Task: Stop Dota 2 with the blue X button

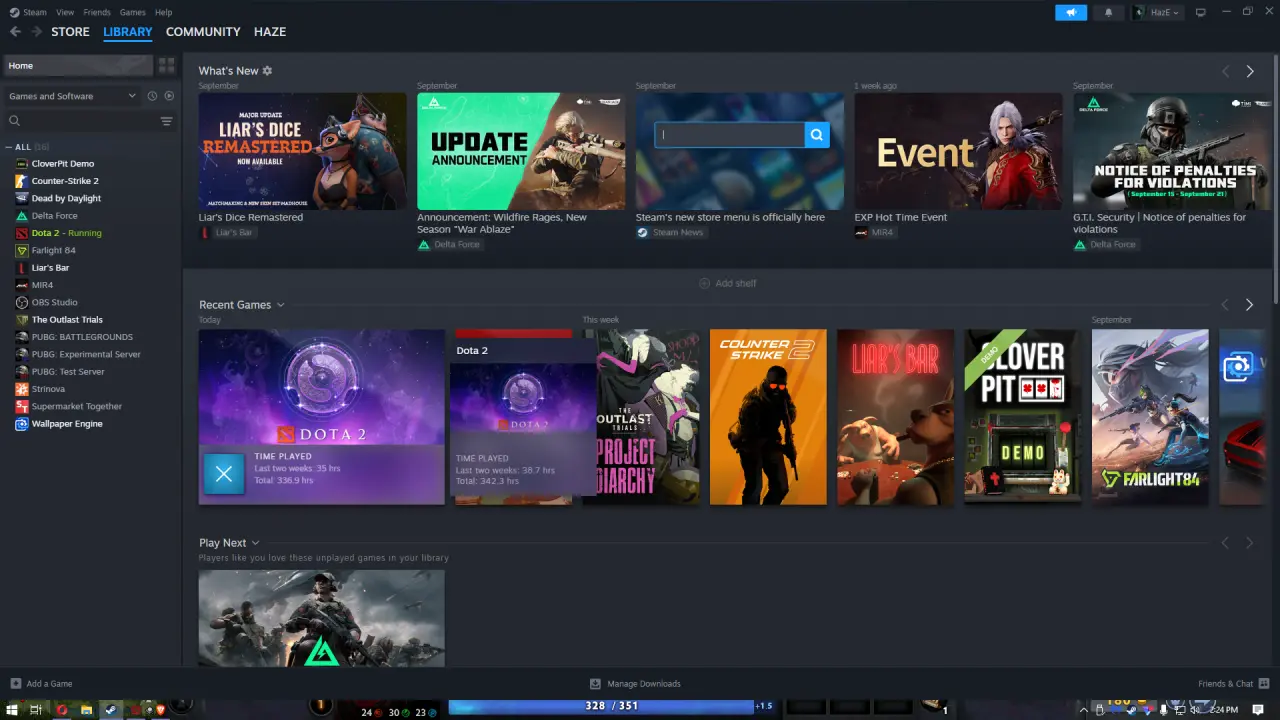Action: tap(224, 474)
